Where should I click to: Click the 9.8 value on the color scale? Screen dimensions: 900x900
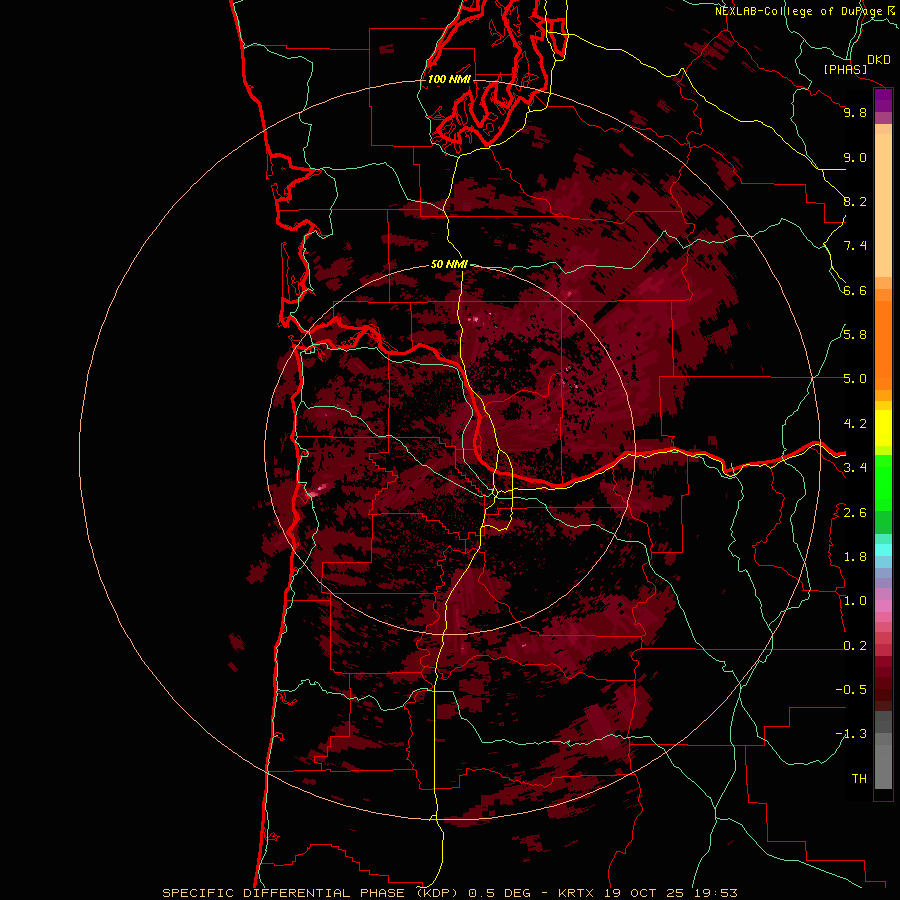855,112
